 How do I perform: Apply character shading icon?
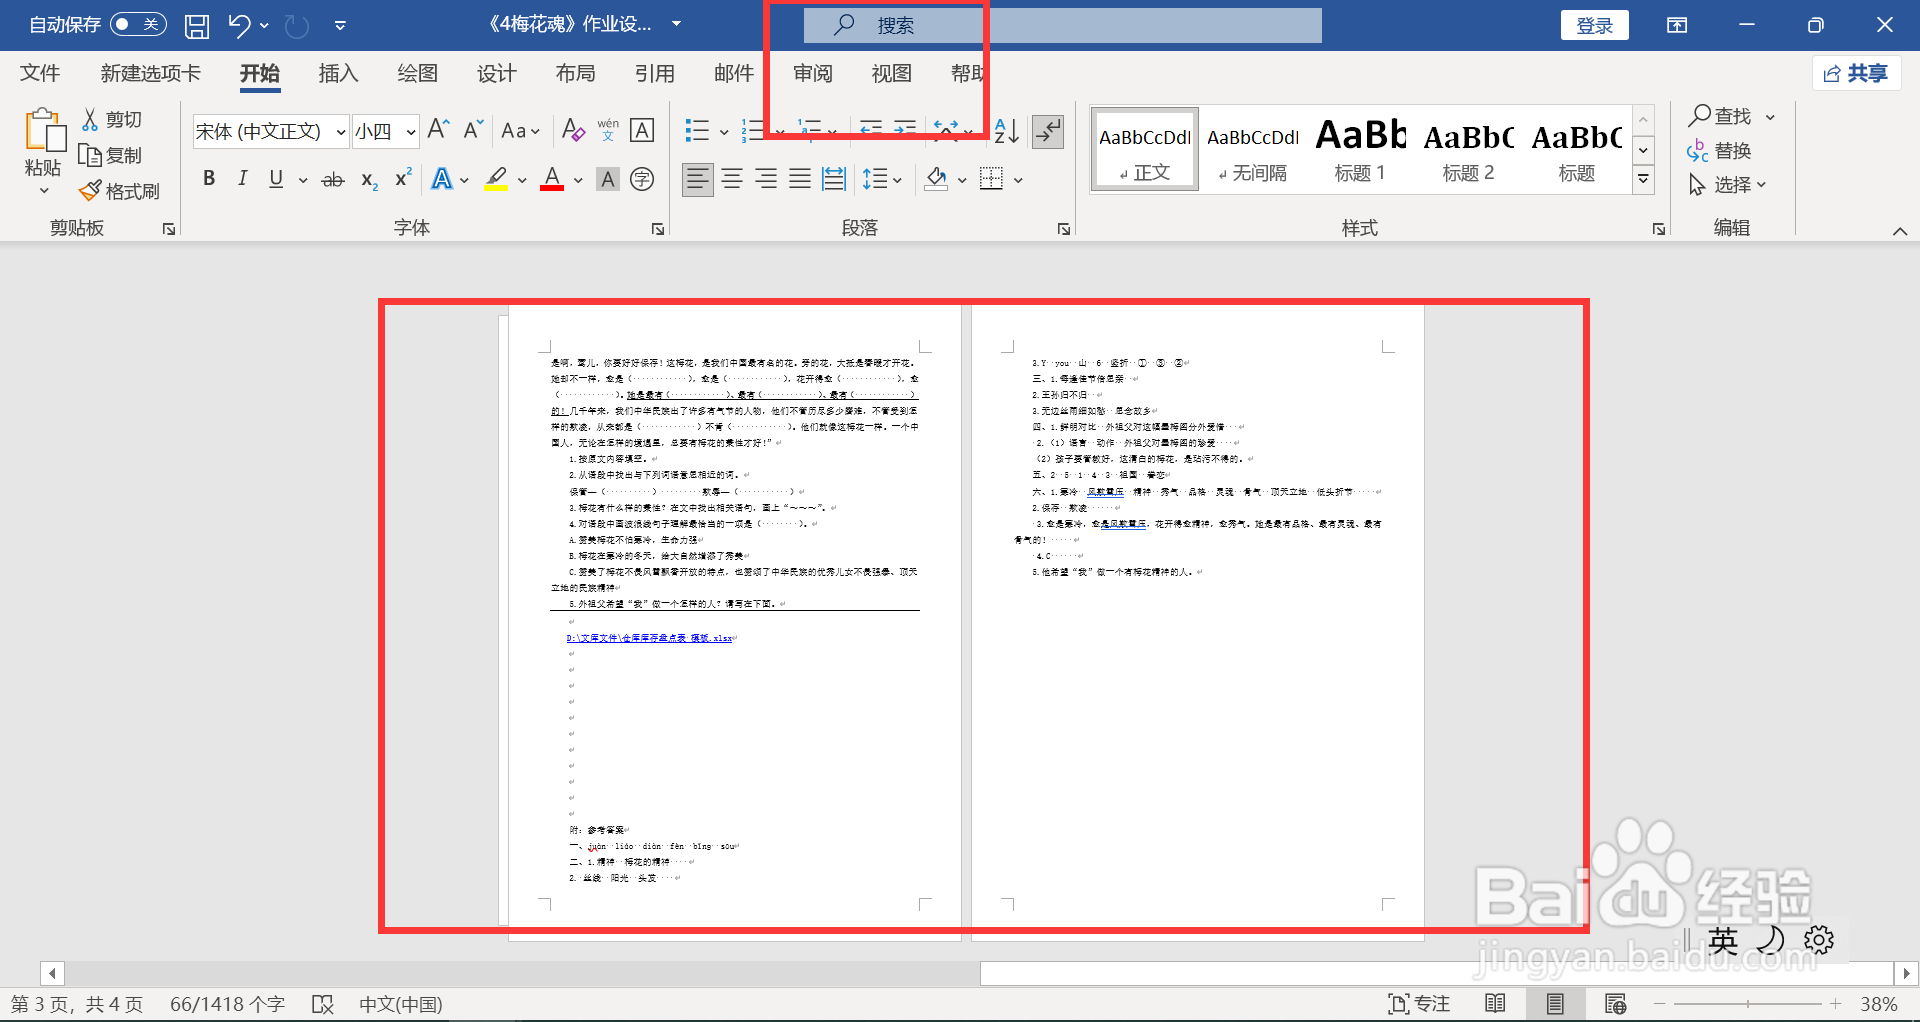(607, 180)
